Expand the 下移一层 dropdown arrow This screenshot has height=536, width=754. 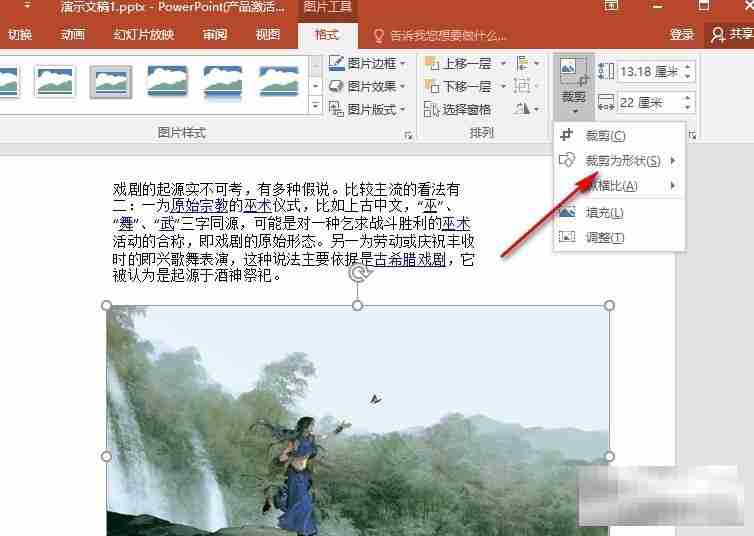[503, 86]
